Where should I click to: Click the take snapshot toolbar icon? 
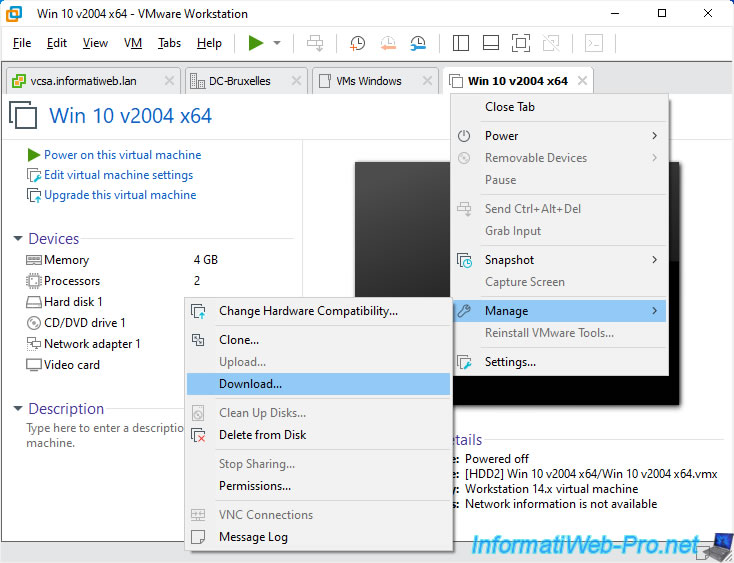[x=357, y=43]
